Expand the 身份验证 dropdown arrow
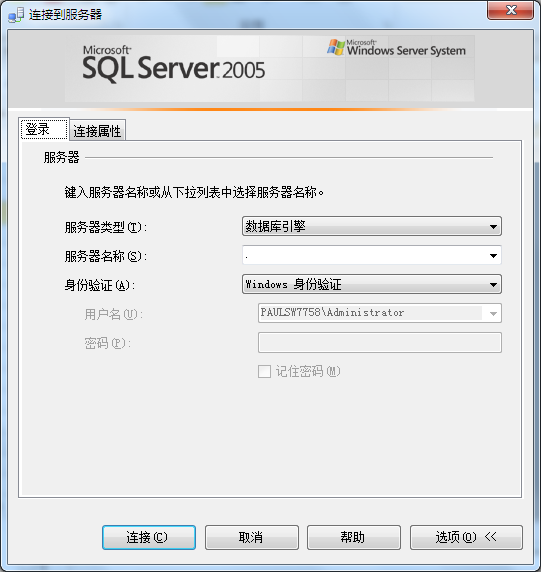Screen dimensions: 541x572 [x=493, y=285]
